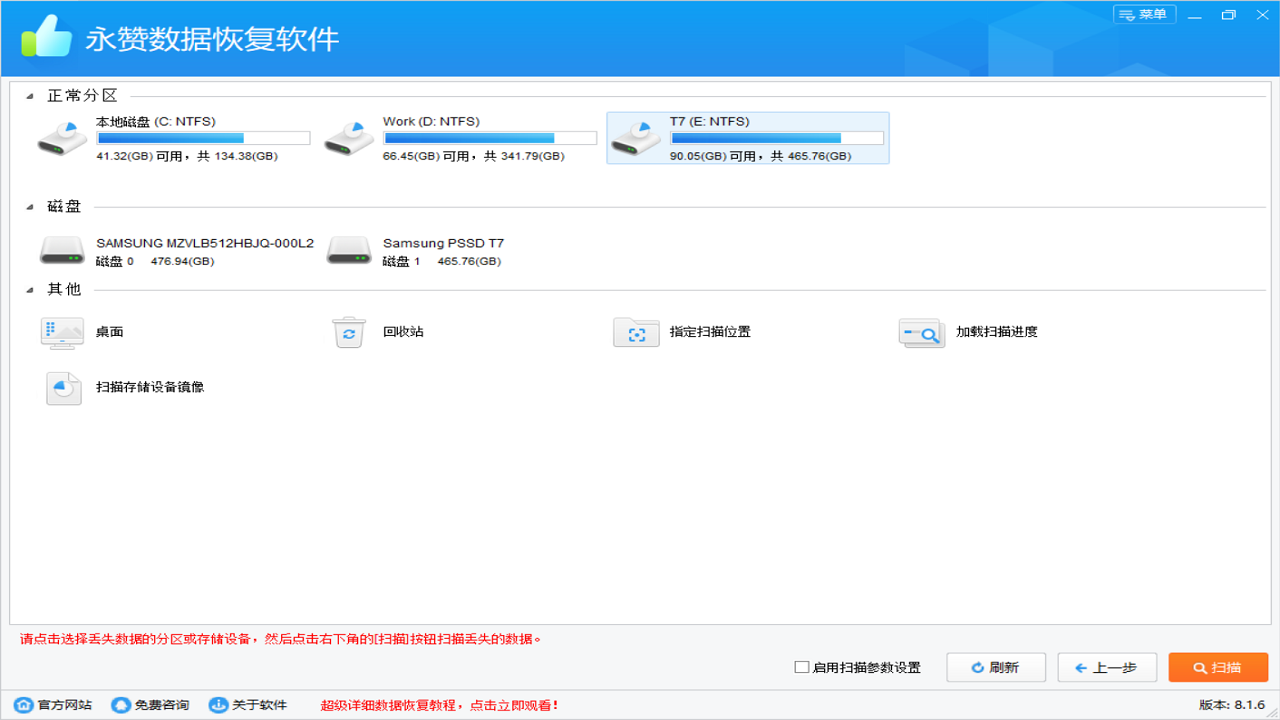Open 加载扫描进度 to load scan progress
The height and width of the screenshot is (720, 1280).
click(921, 332)
